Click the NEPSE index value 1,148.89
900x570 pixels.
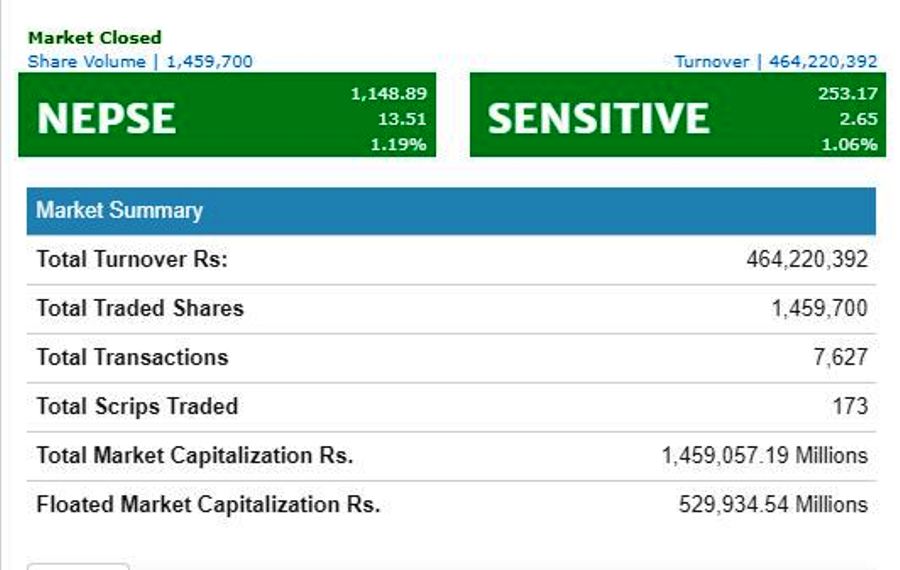388,94
